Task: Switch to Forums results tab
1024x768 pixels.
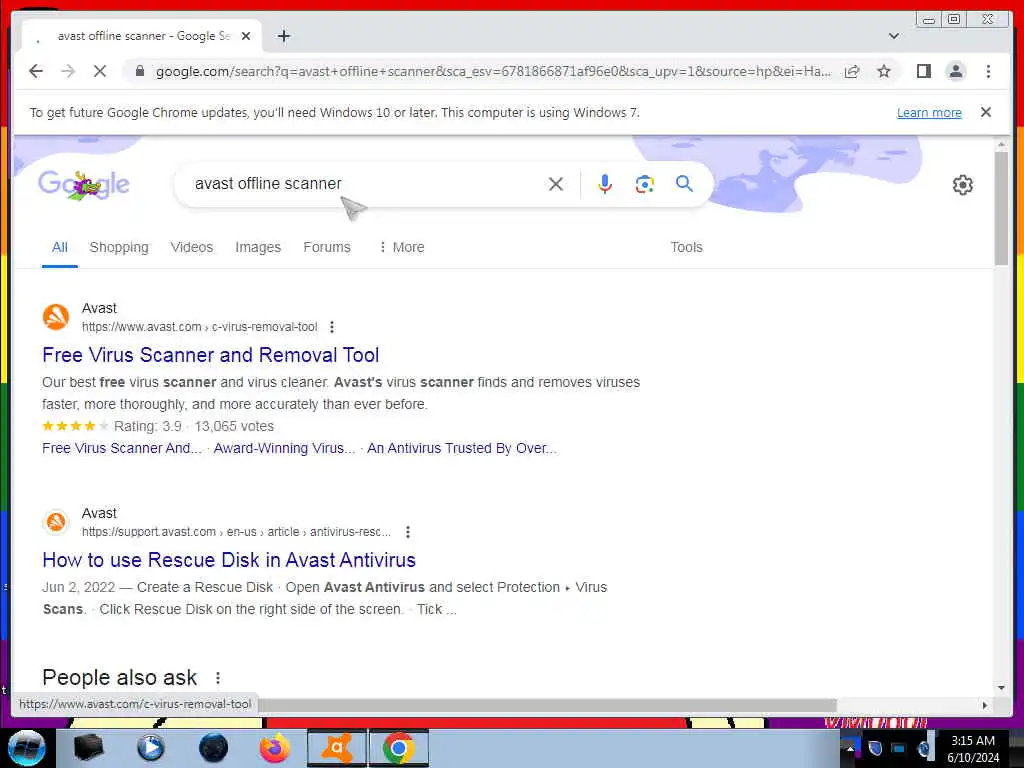Action: (327, 248)
